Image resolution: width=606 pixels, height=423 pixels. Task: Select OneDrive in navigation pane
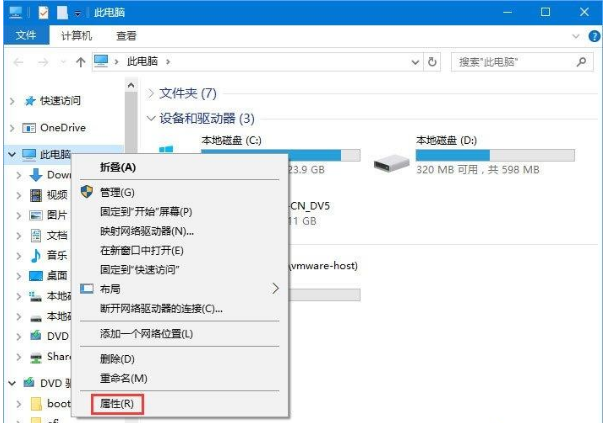coord(63,128)
